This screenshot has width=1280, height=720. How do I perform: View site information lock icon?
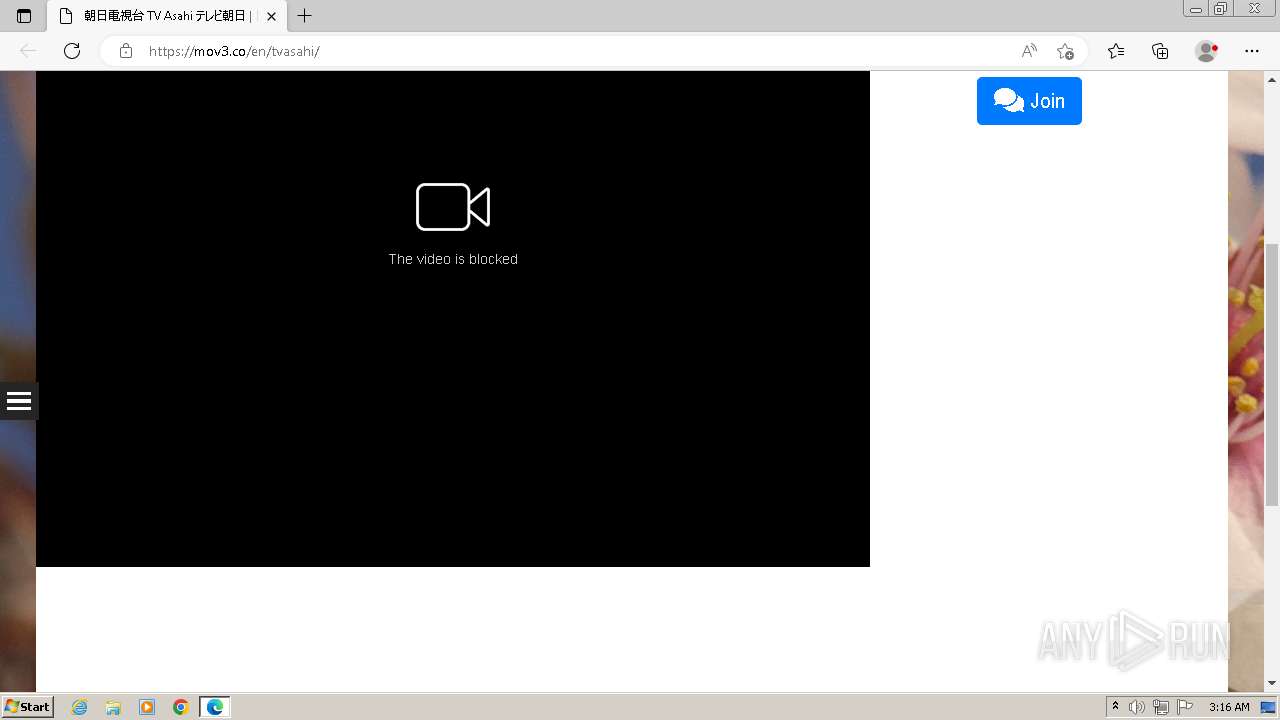coord(126,51)
